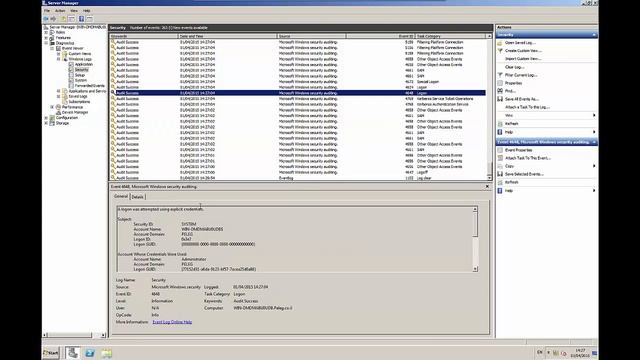The width and height of the screenshot is (640, 360).
Task: Expand Applications and Services Logs node
Action: click(x=58, y=91)
